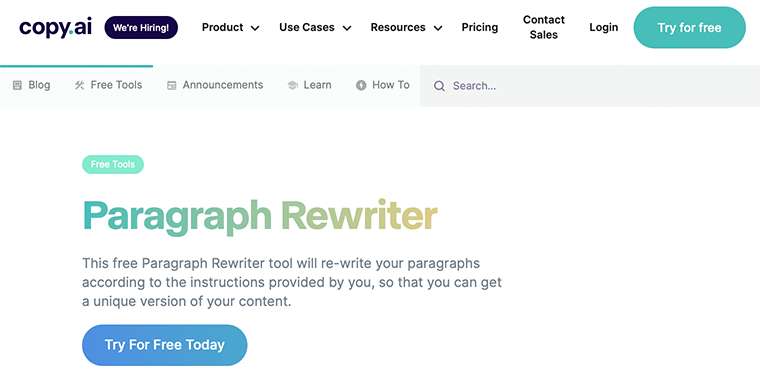Select the How To tab text
The image size is (760, 383).
click(391, 85)
